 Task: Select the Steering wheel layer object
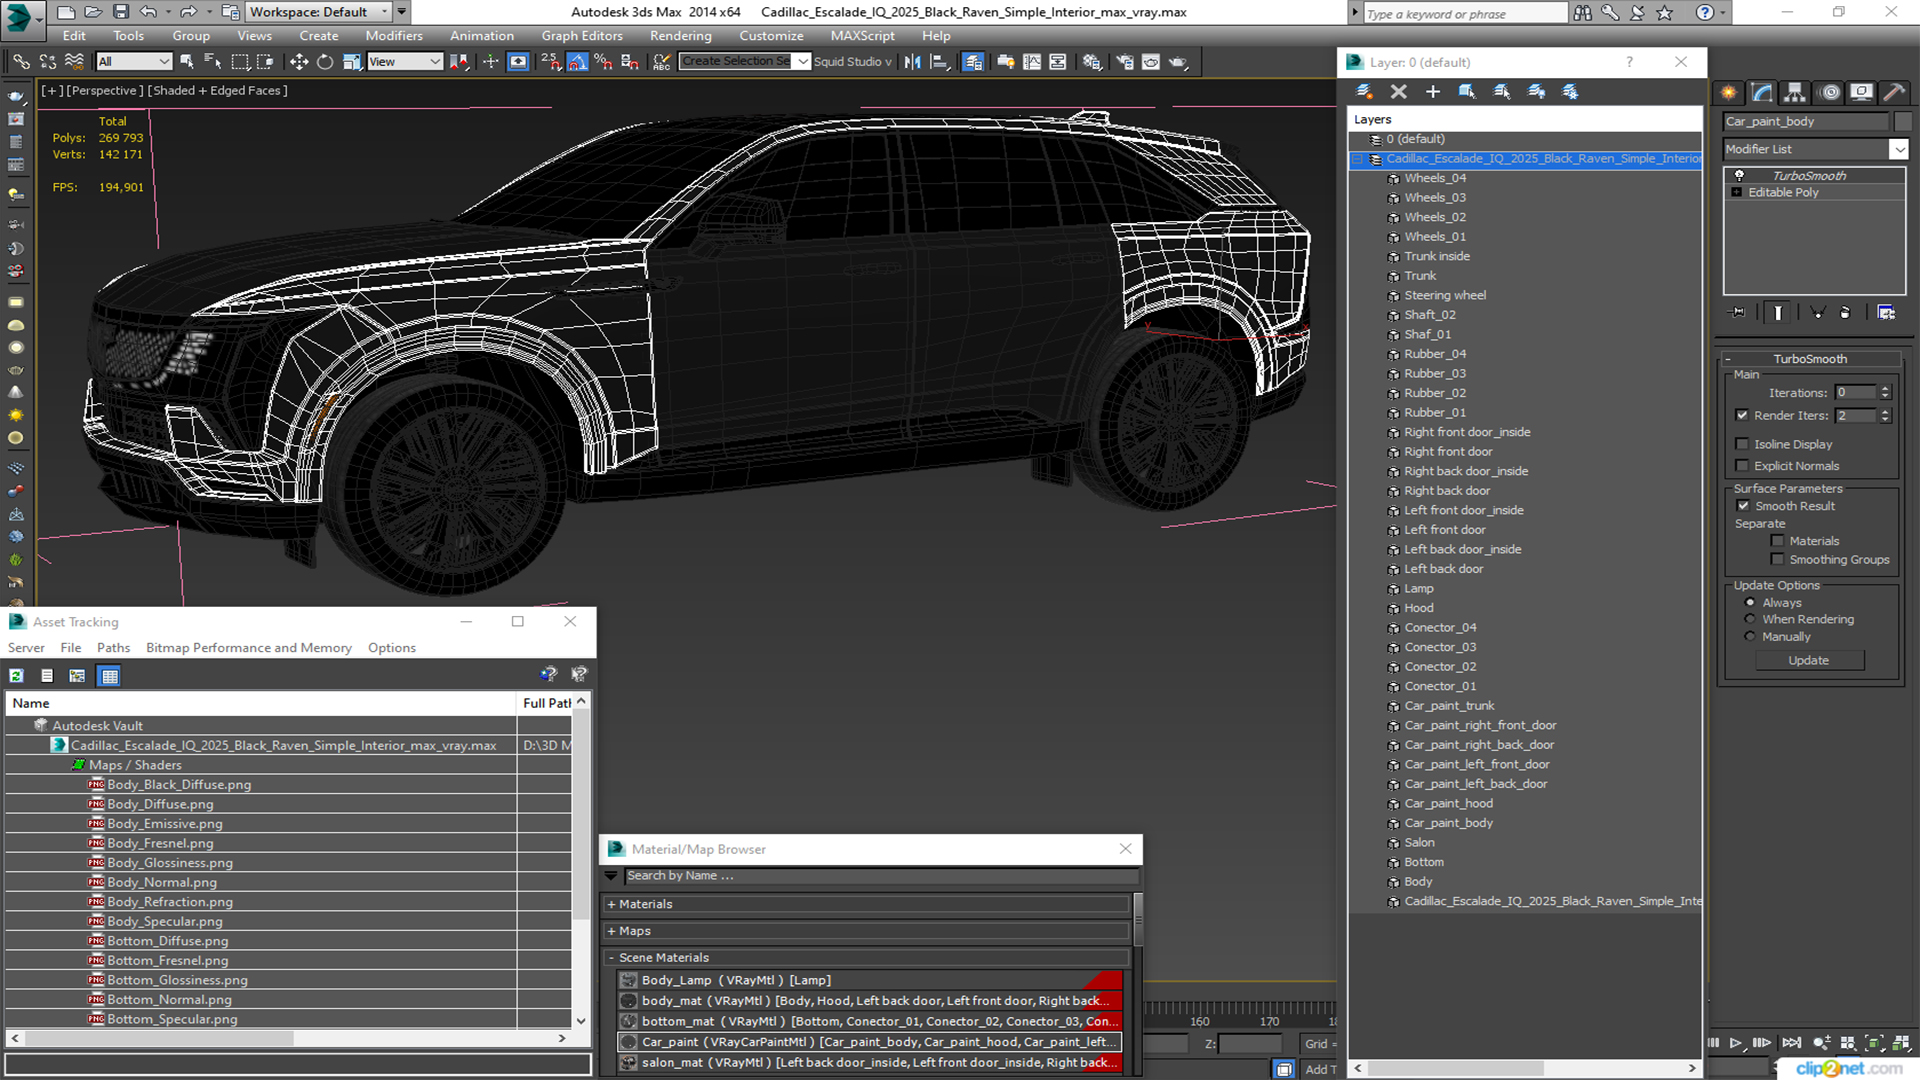click(1445, 295)
